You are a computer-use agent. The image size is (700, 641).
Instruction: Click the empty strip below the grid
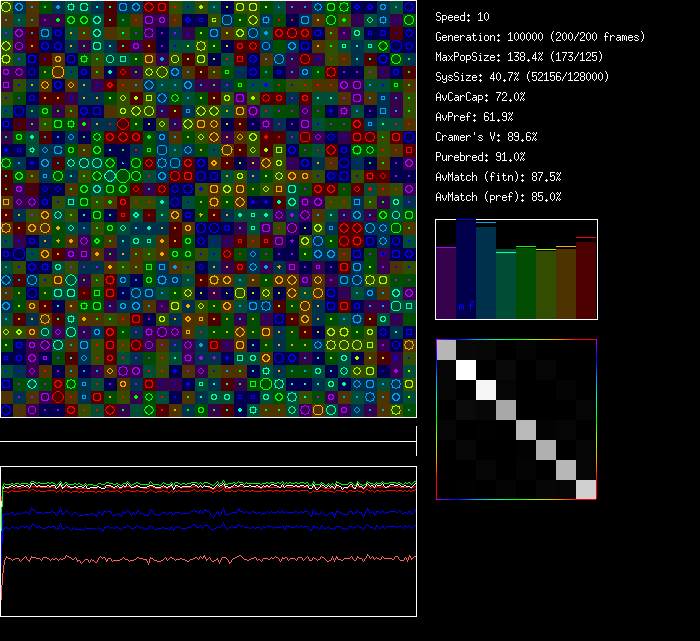coord(208,430)
